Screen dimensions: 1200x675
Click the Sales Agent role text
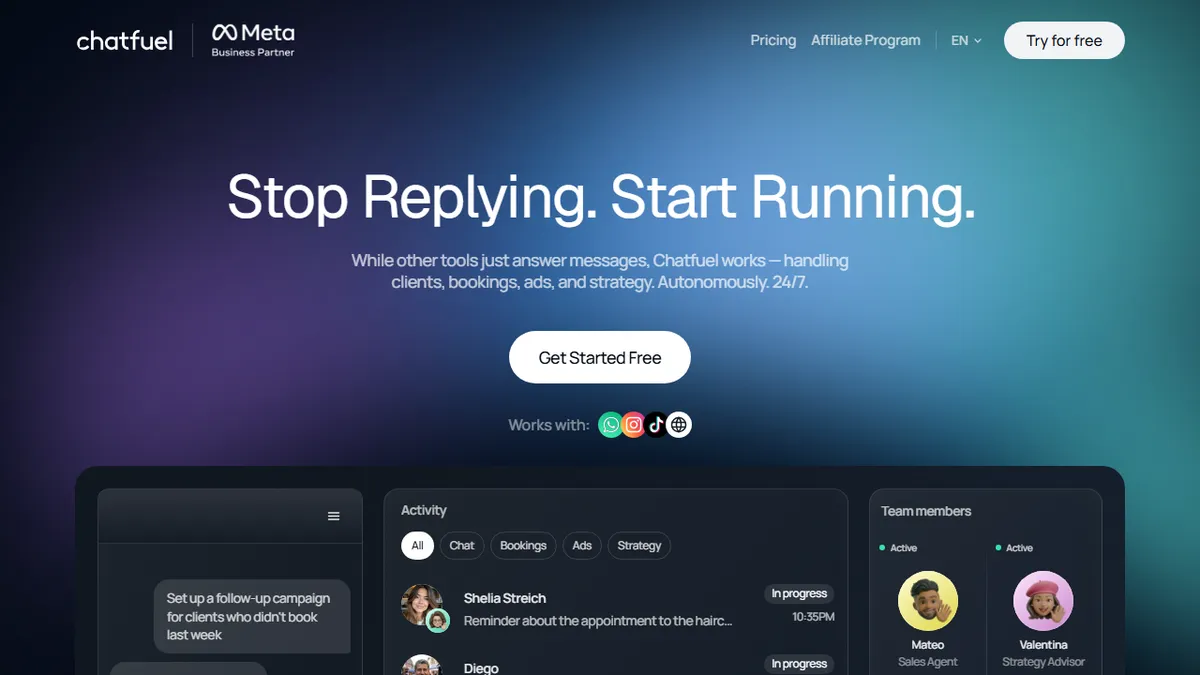click(x=928, y=662)
